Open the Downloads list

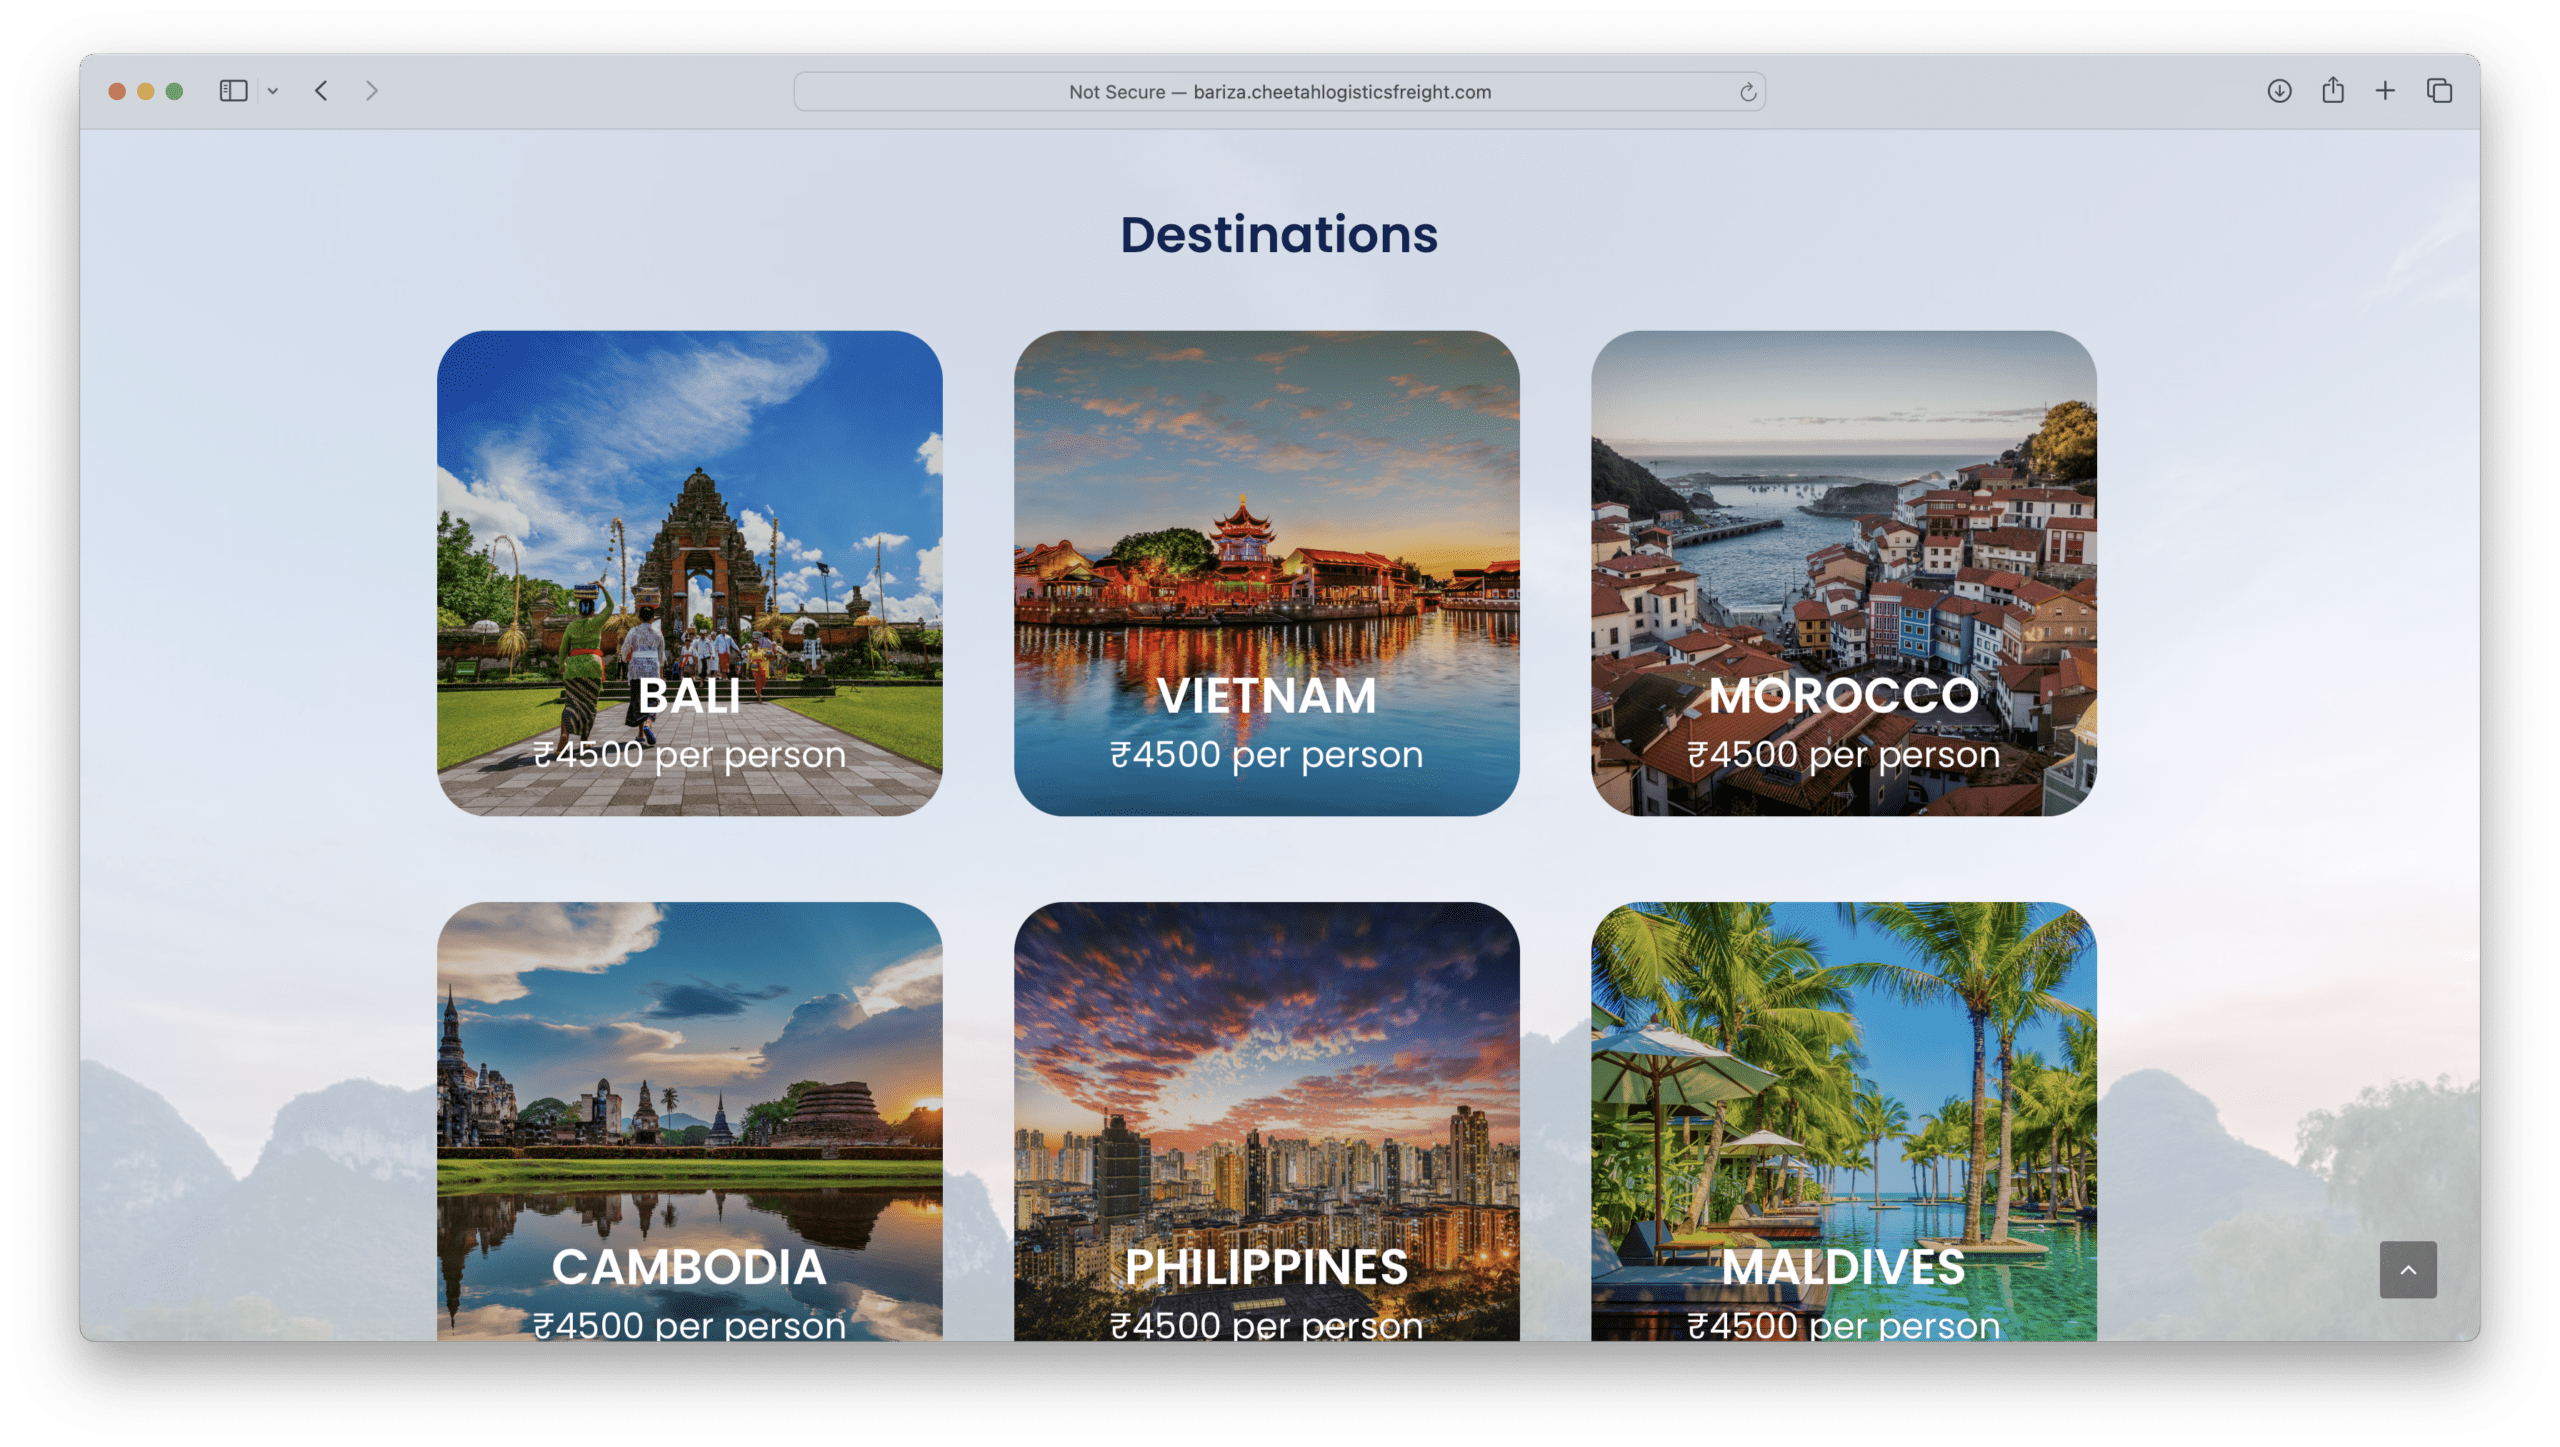click(2279, 90)
